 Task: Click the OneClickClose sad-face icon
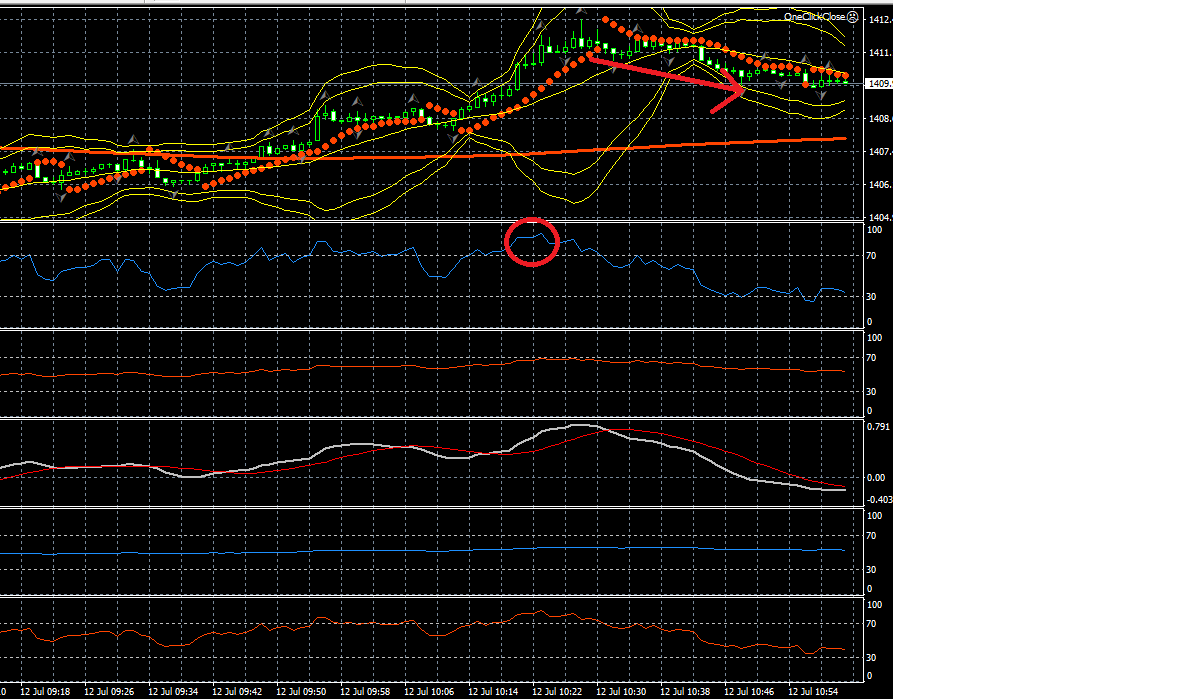click(x=852, y=16)
